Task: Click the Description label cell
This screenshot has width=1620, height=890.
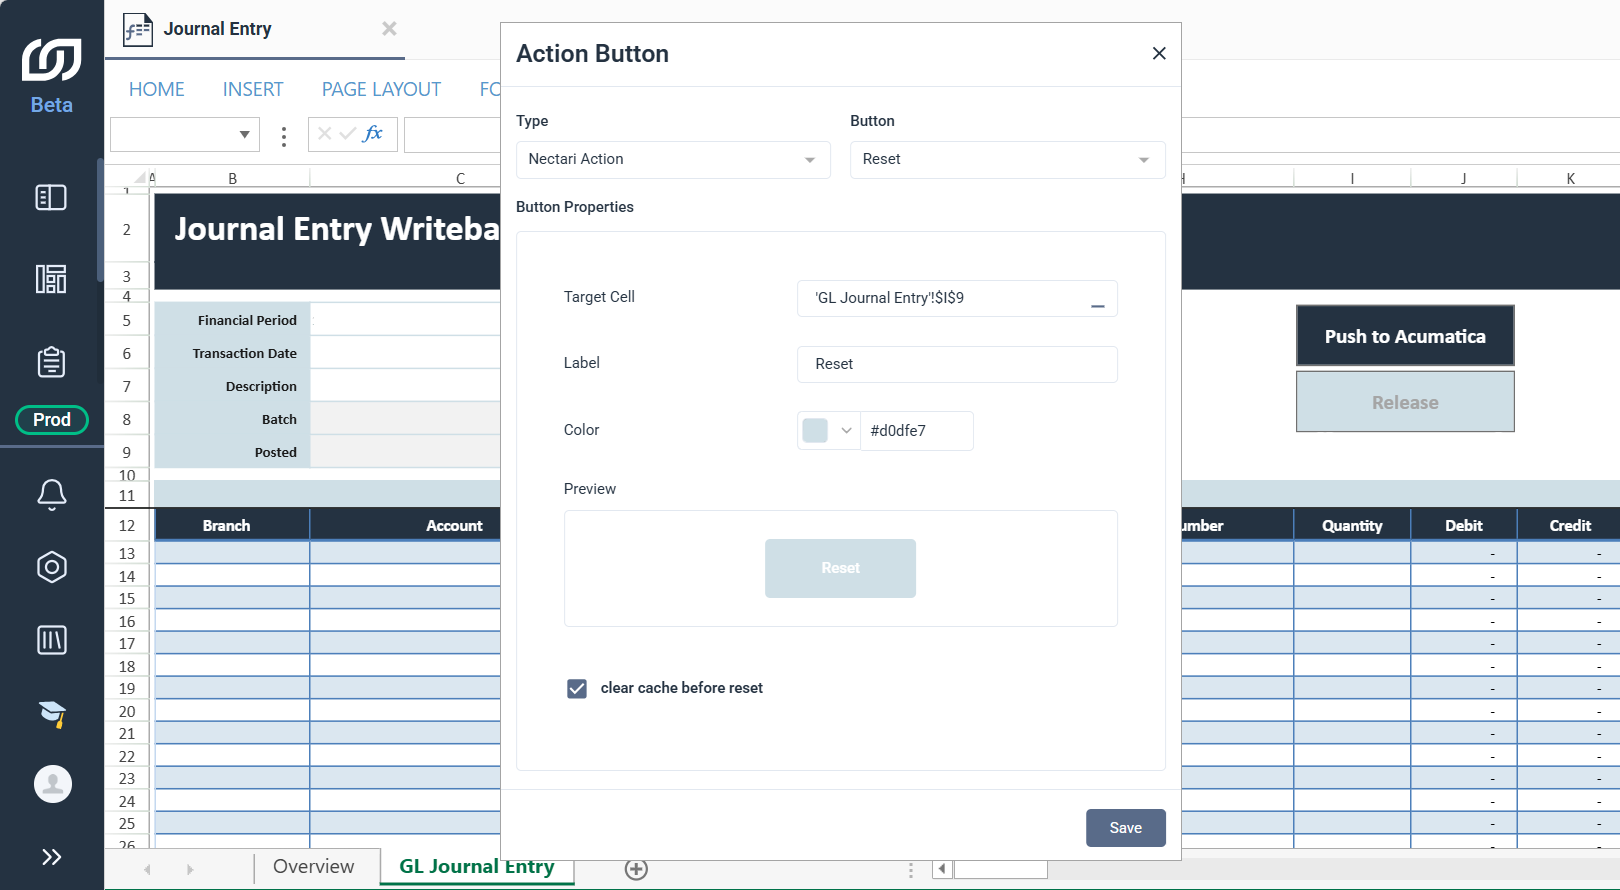Action: (x=232, y=386)
